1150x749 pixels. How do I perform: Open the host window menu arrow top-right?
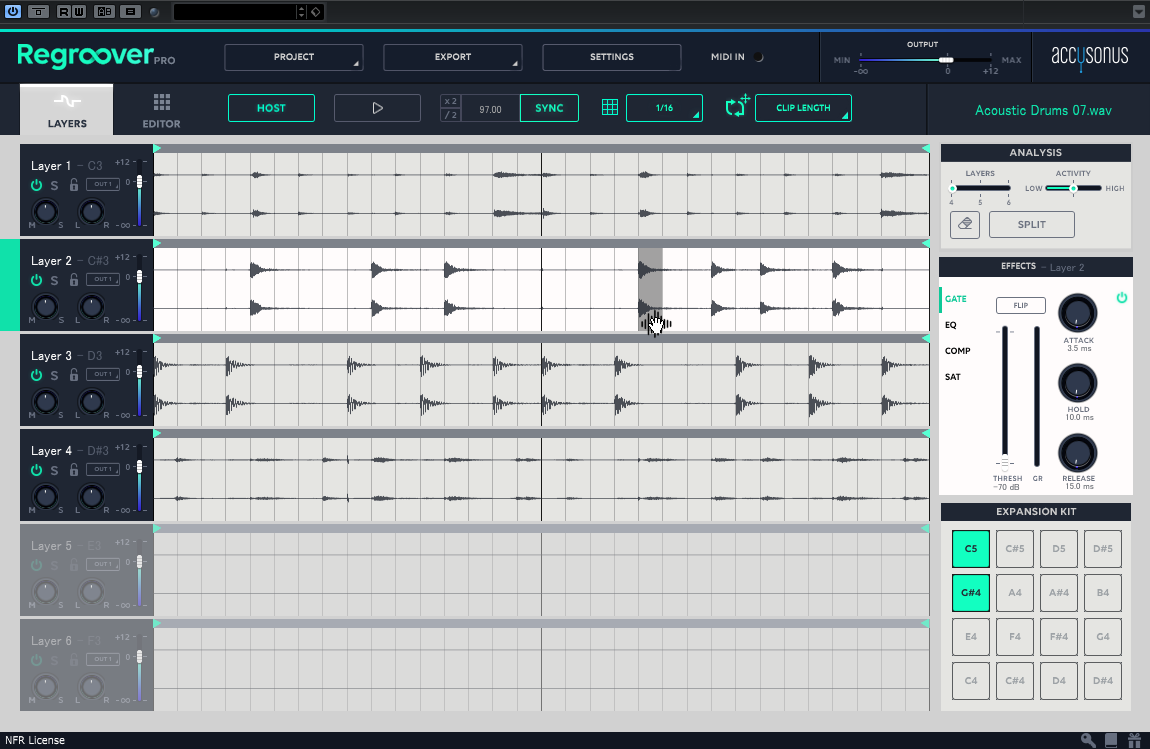1138,12
